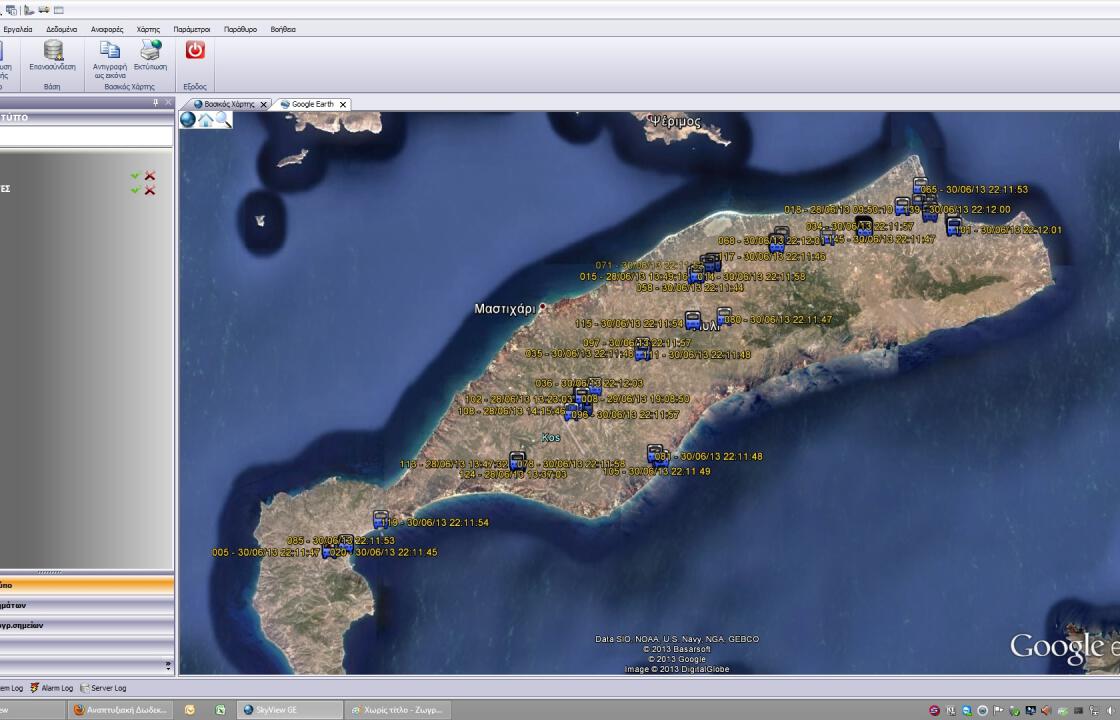Close the Google Earth tab
1120x720 pixels.
point(343,104)
